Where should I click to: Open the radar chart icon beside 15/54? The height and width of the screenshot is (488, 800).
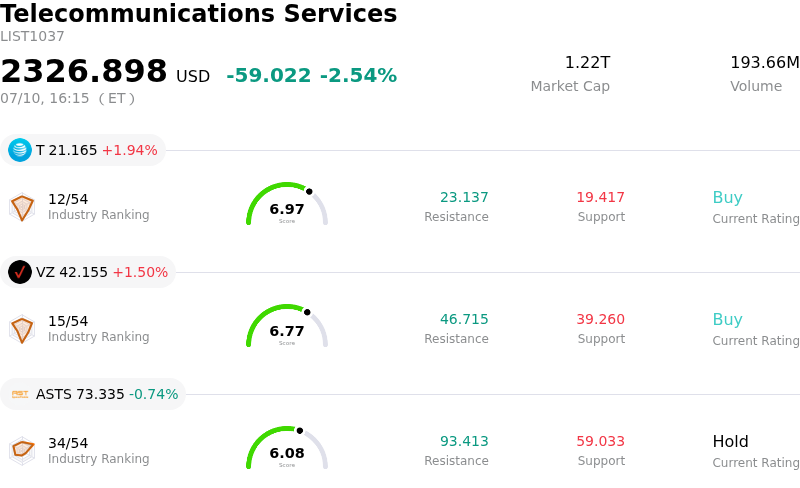(x=22, y=329)
